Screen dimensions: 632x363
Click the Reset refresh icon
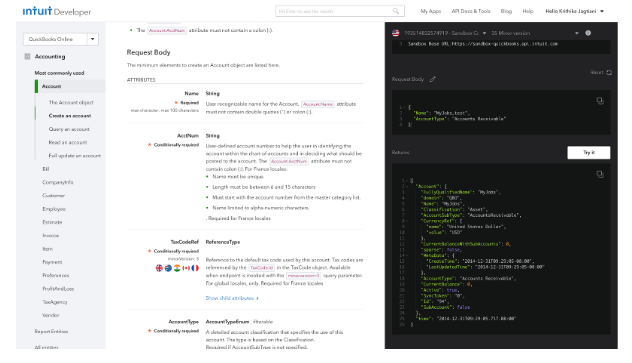tap(609, 73)
